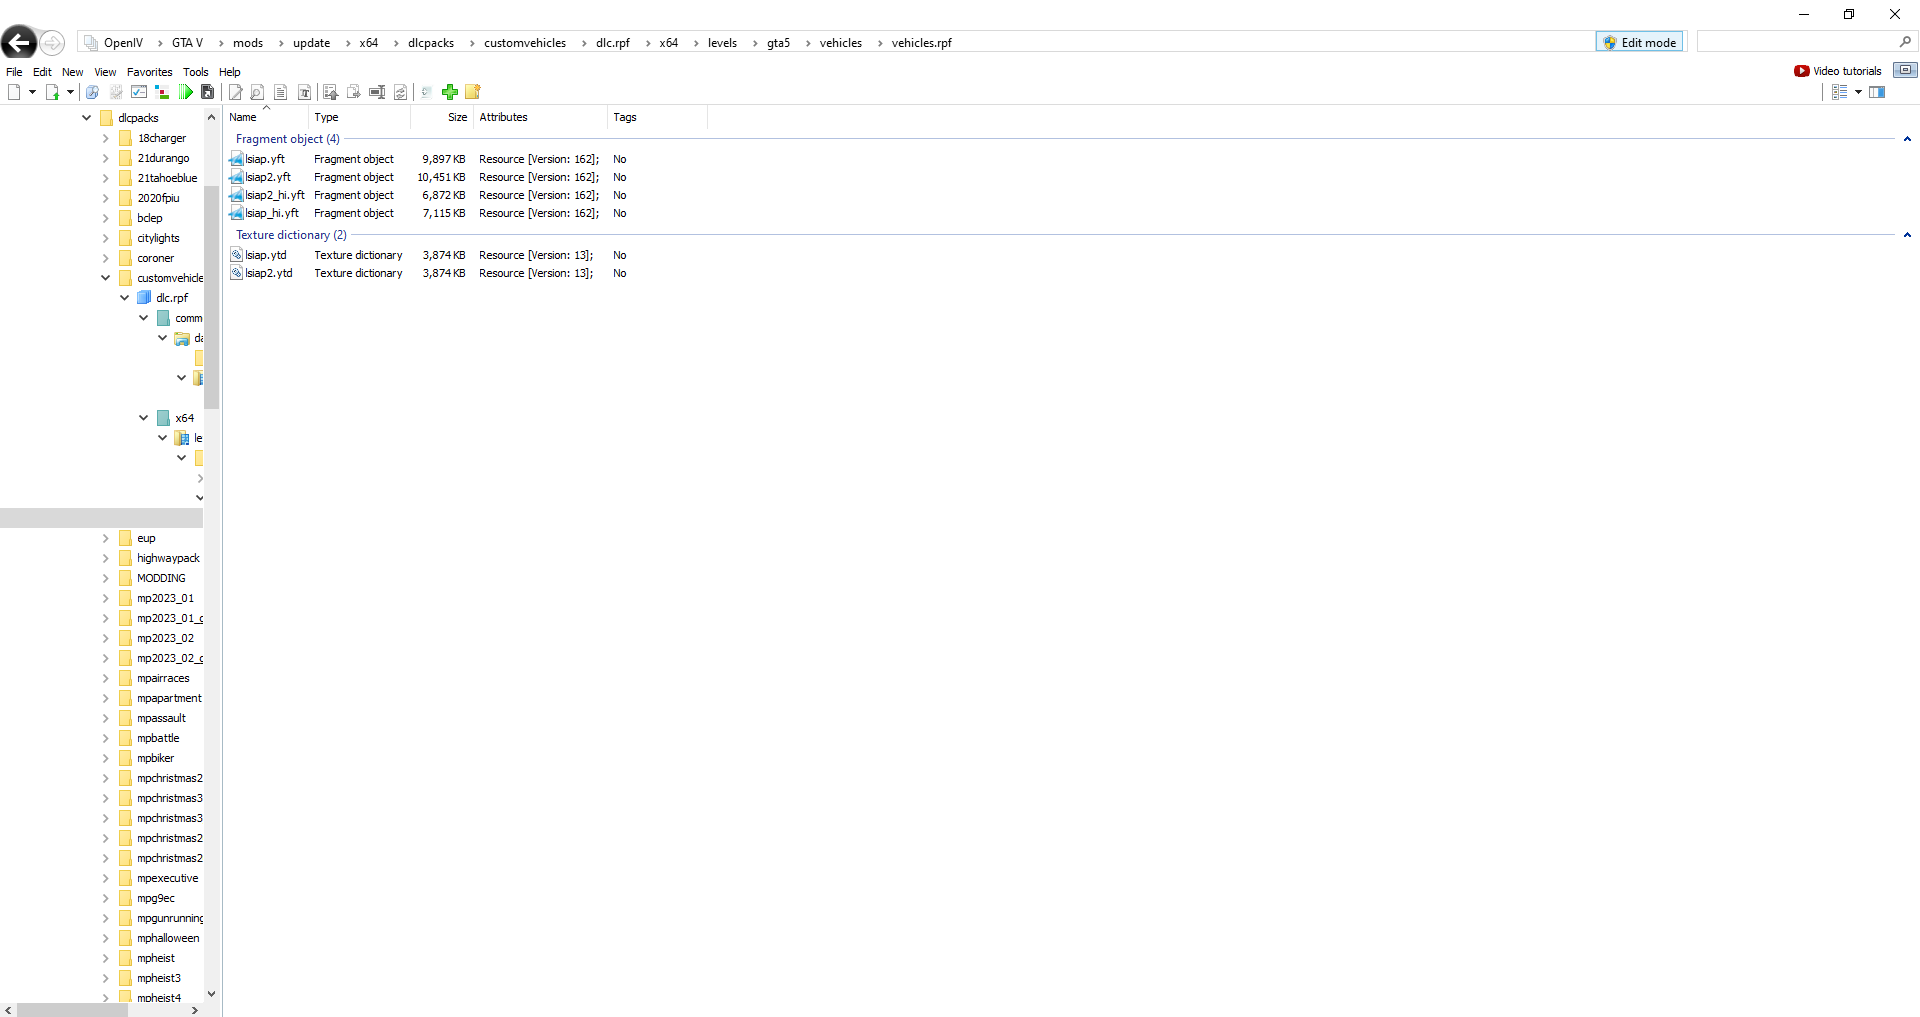This screenshot has height=1017, width=1920.
Task: Collapse the Fragment object group
Action: [x=1907, y=139]
